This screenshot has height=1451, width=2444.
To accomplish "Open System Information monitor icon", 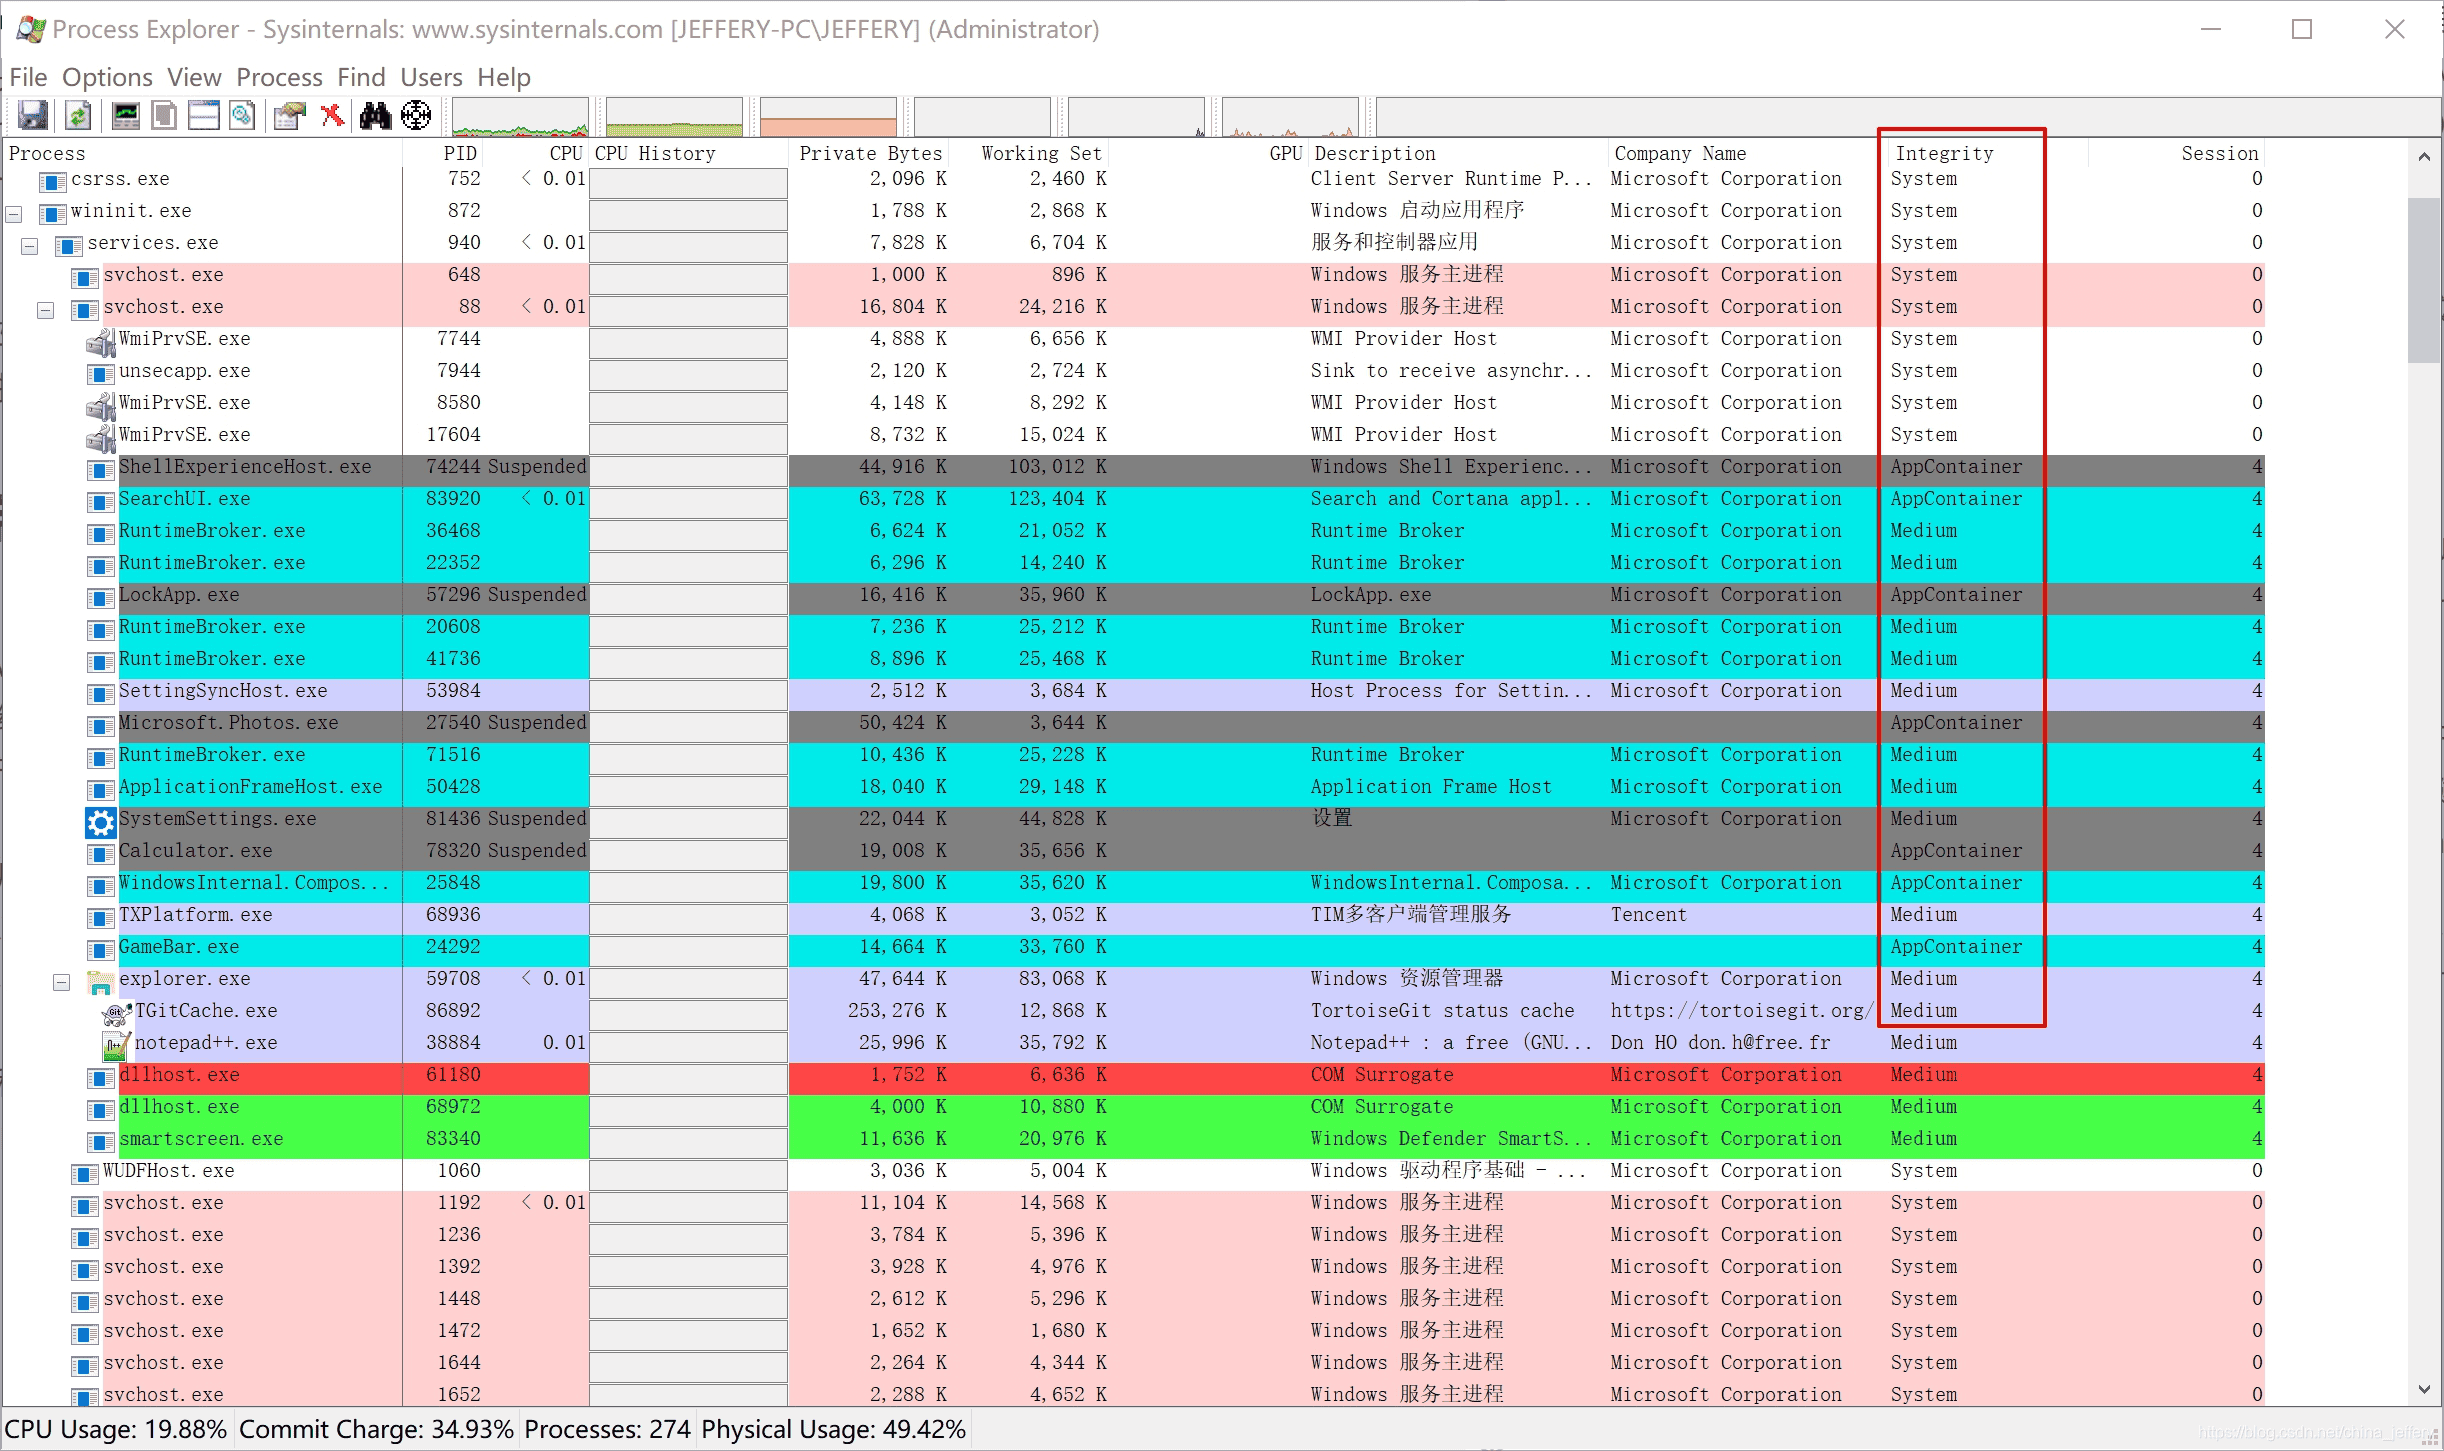I will point(126,116).
